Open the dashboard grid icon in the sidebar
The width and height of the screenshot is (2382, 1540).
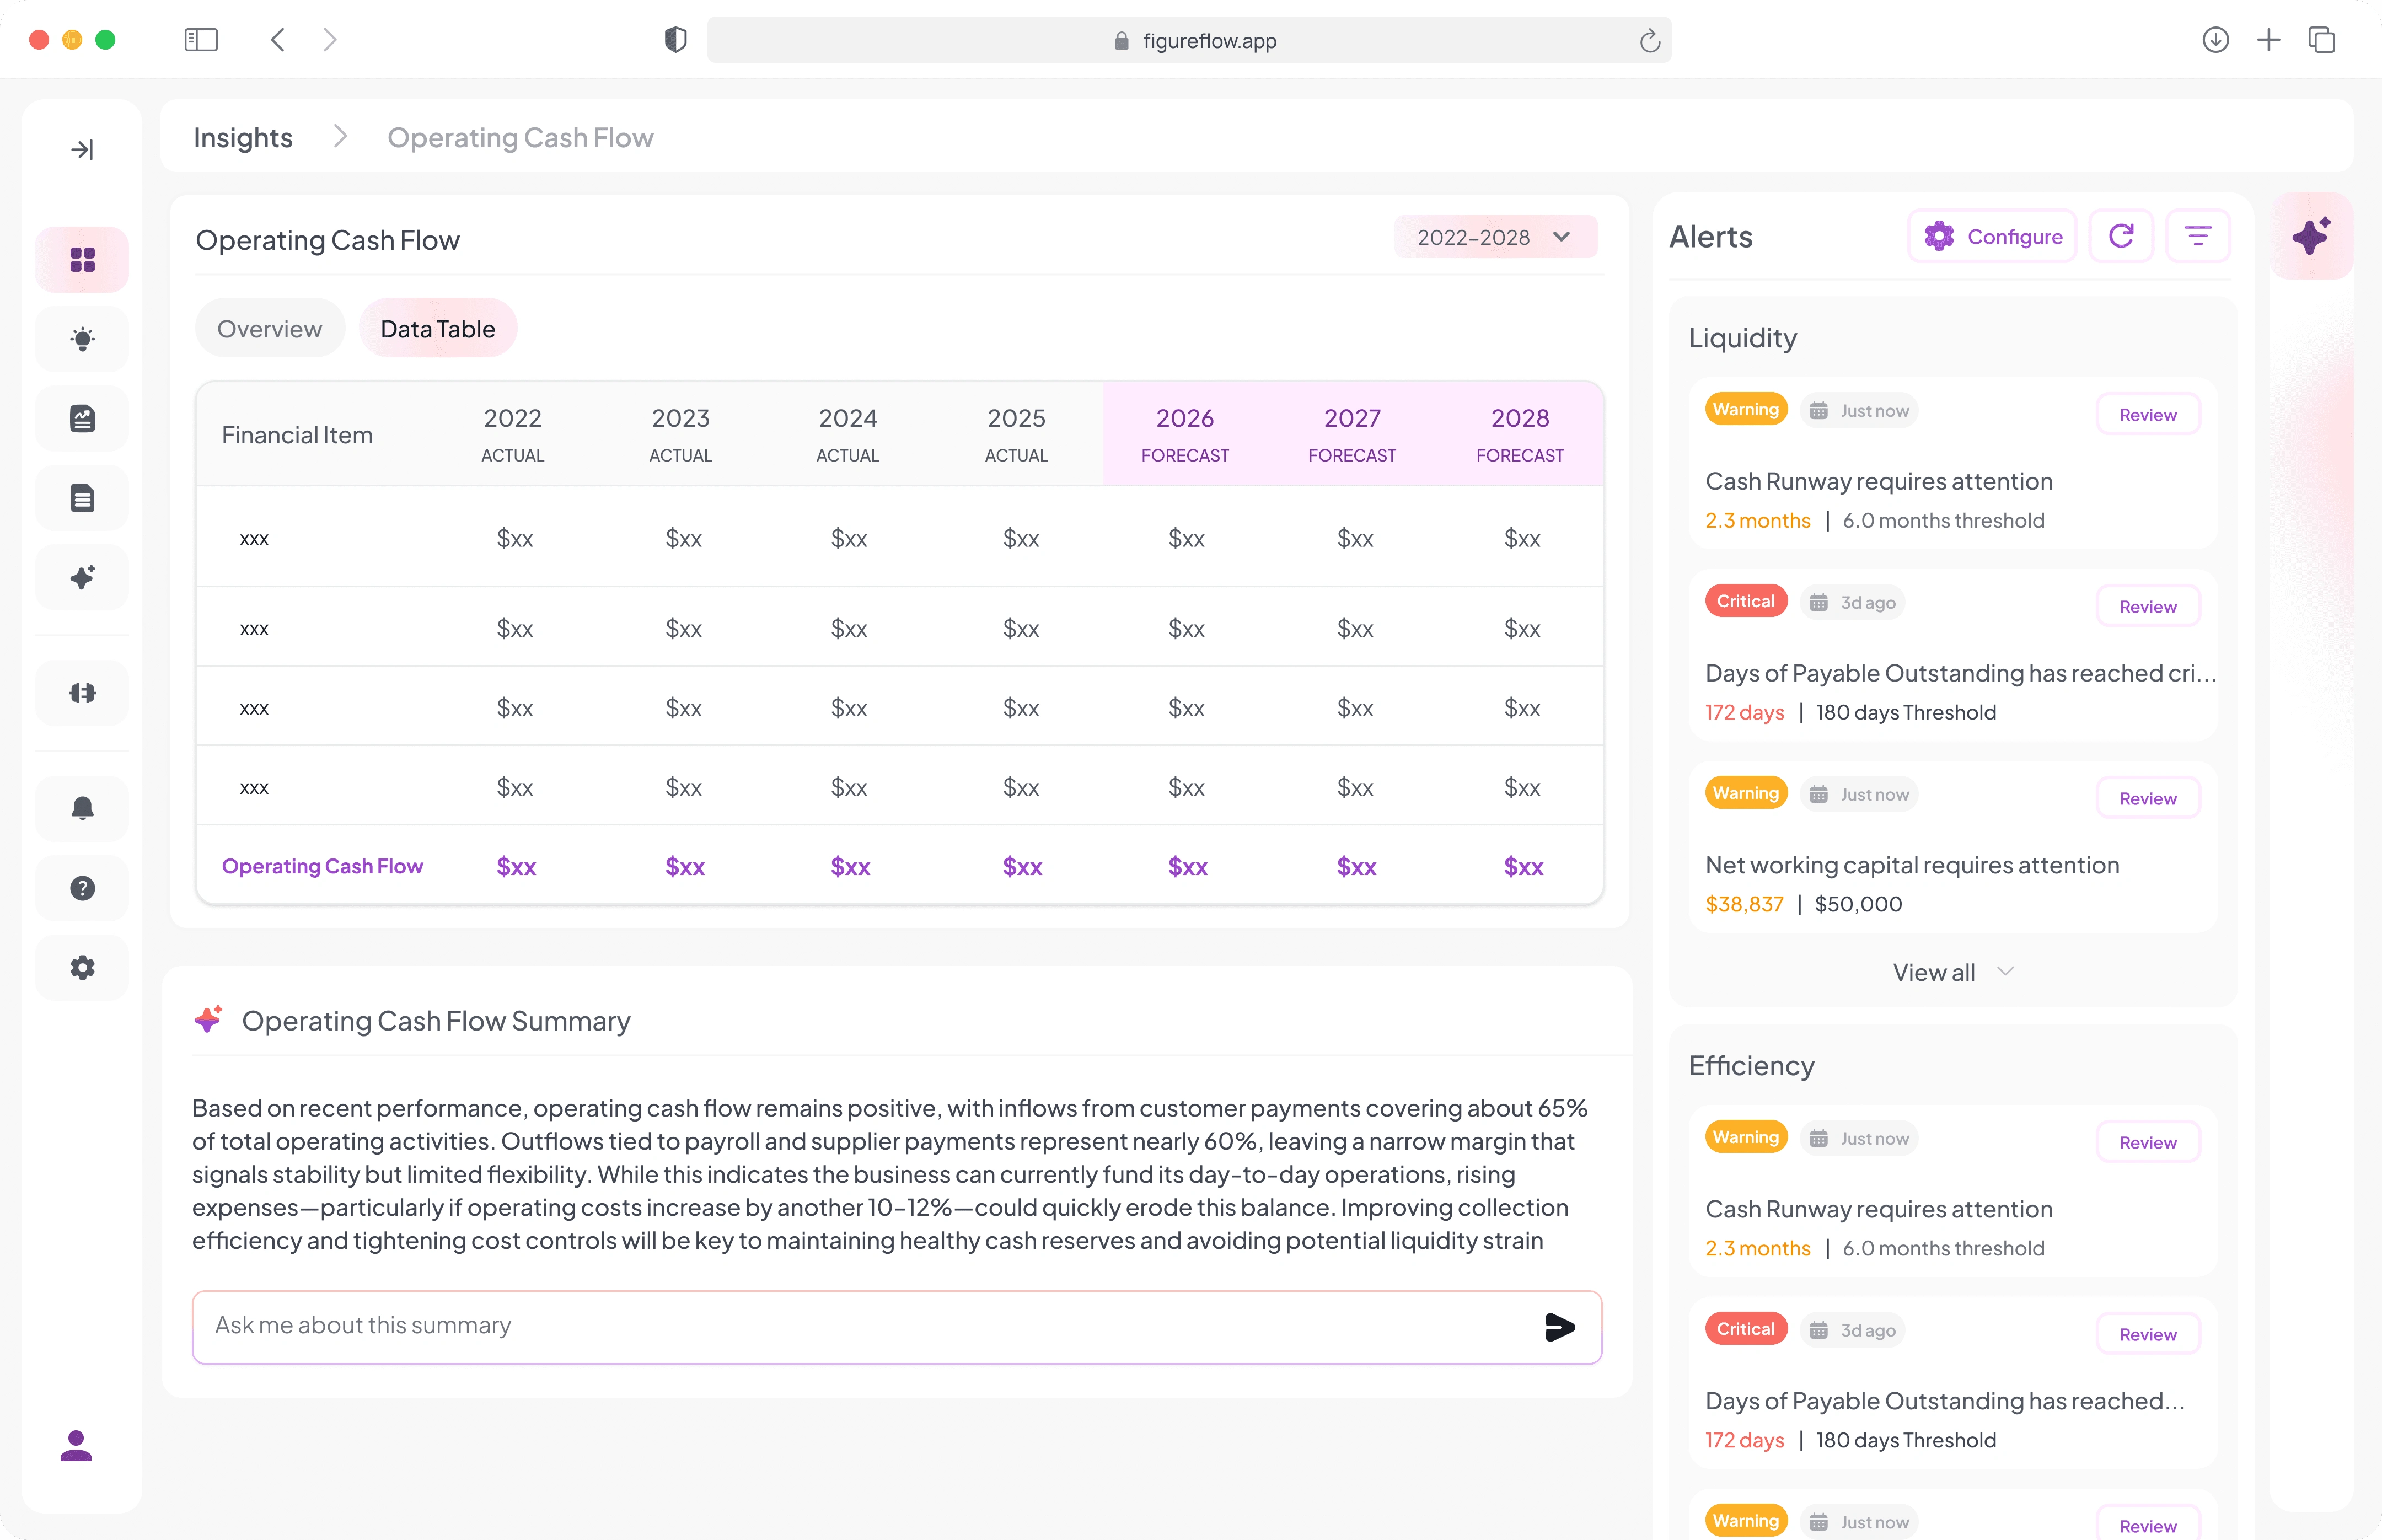point(82,260)
